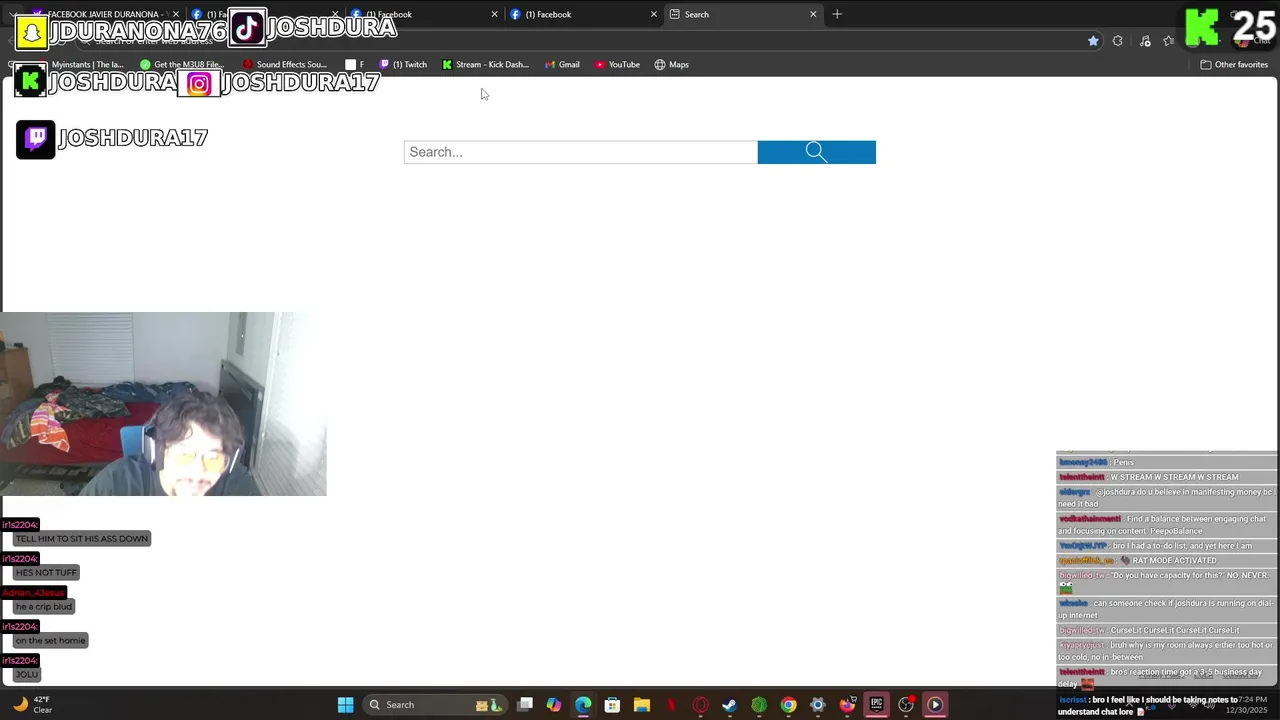This screenshot has height=720, width=1280.
Task: Open Windows Settings gear in the taskbar
Action: click(817, 705)
